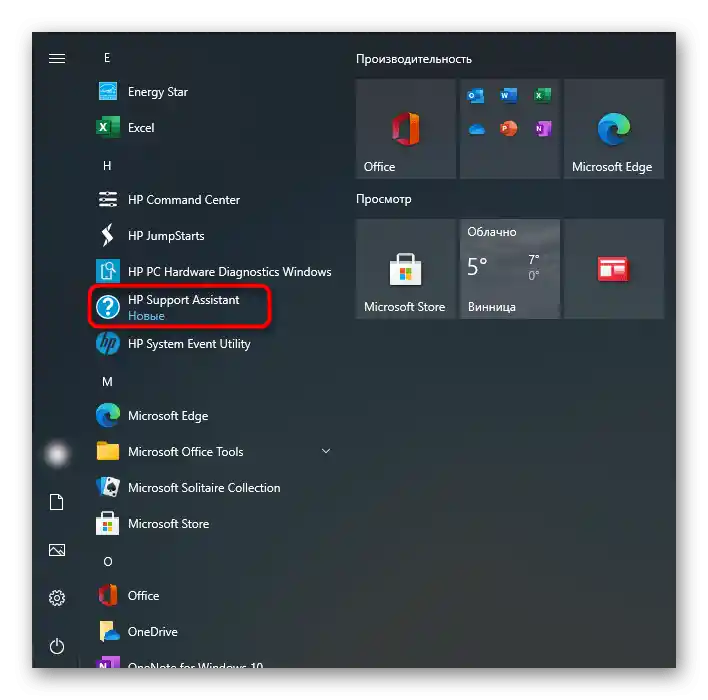
Task: Expand Microsoft Office Tools chevron
Action: click(x=326, y=451)
